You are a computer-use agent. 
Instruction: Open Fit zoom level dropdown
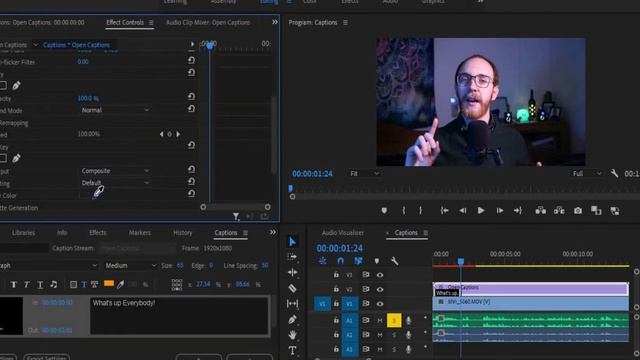pyautogui.click(x=364, y=173)
